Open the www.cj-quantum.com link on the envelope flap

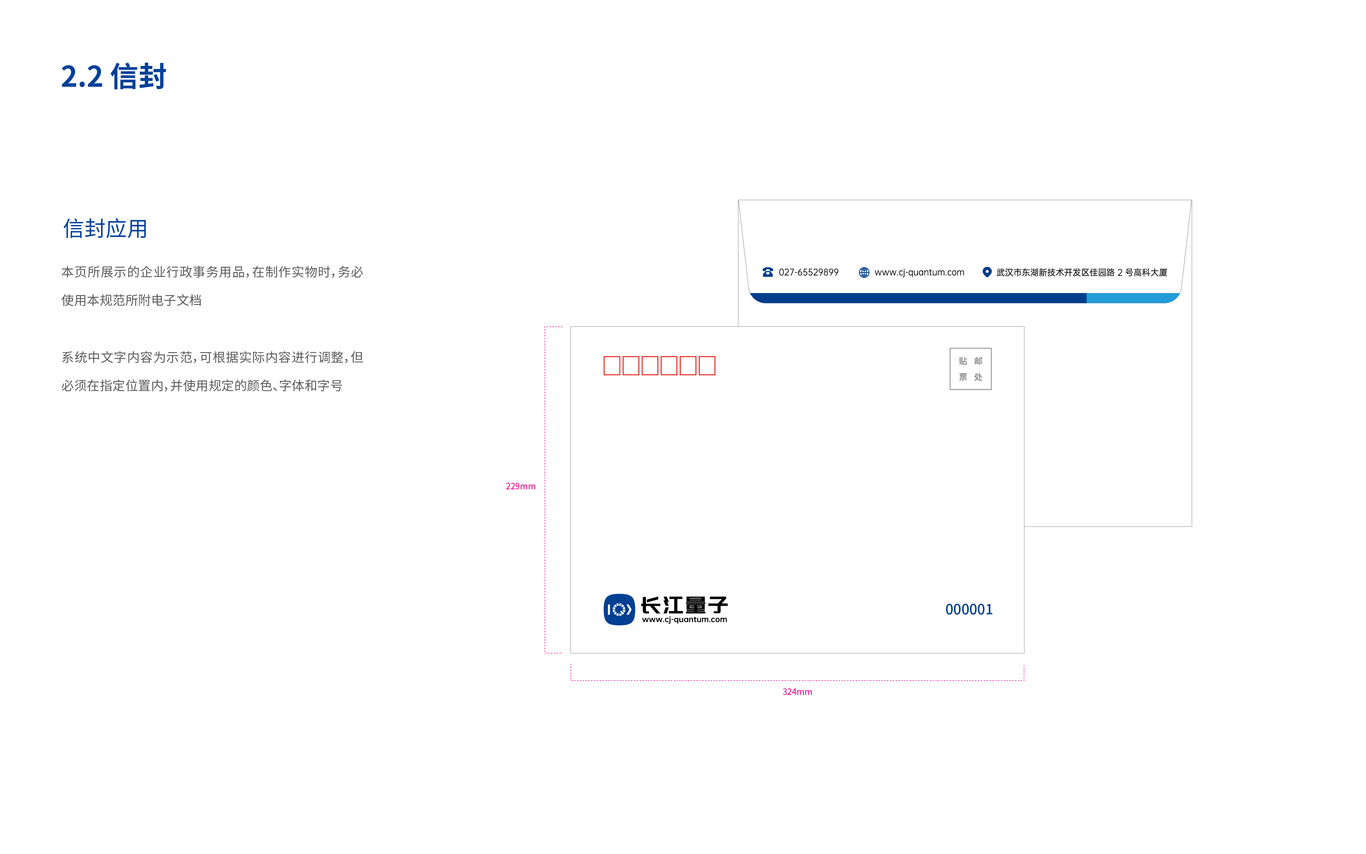pyautogui.click(x=919, y=272)
